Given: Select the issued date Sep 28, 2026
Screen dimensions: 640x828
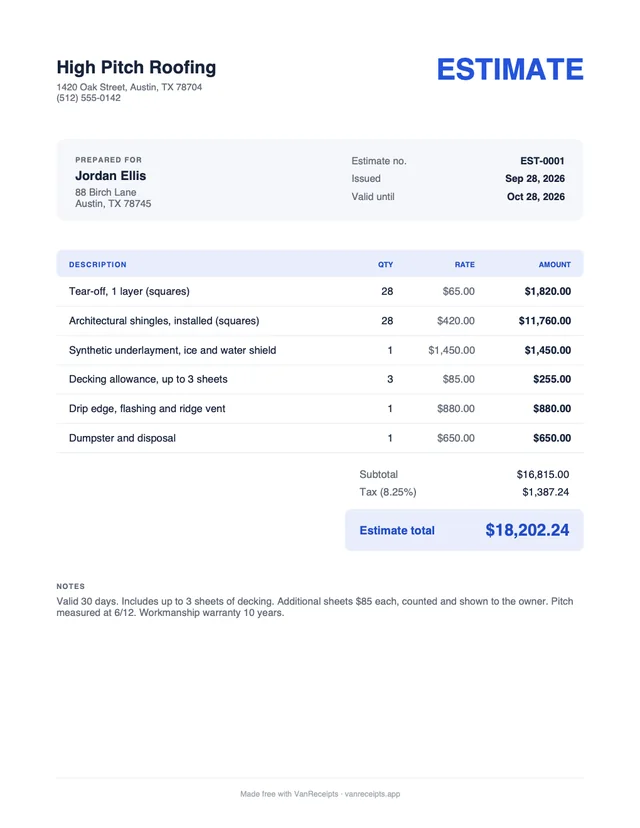Looking at the screenshot, I should pyautogui.click(x=535, y=178).
